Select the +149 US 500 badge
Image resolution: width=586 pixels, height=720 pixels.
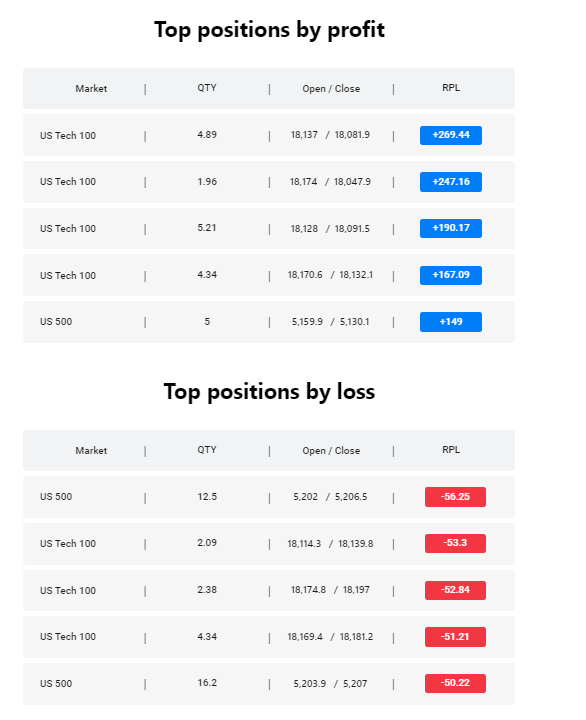tap(451, 322)
